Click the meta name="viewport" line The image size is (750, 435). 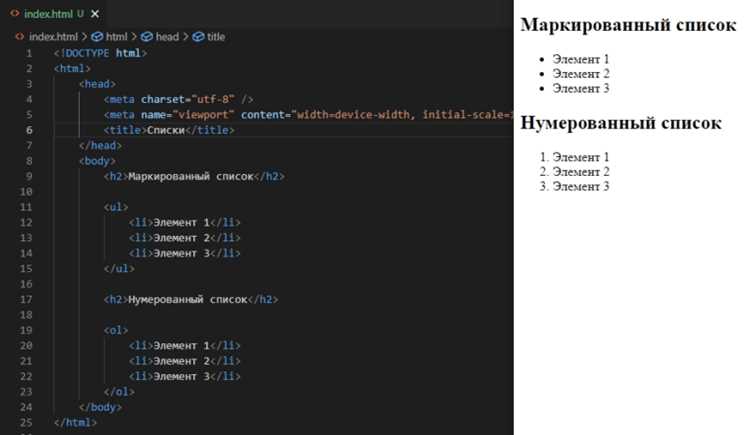[x=309, y=115]
